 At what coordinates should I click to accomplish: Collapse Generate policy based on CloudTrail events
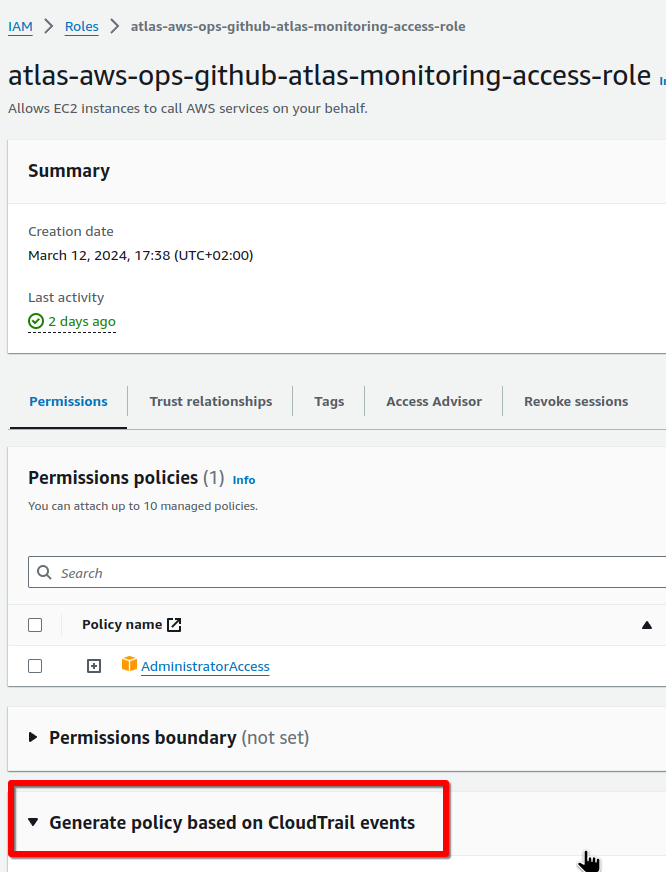33,822
